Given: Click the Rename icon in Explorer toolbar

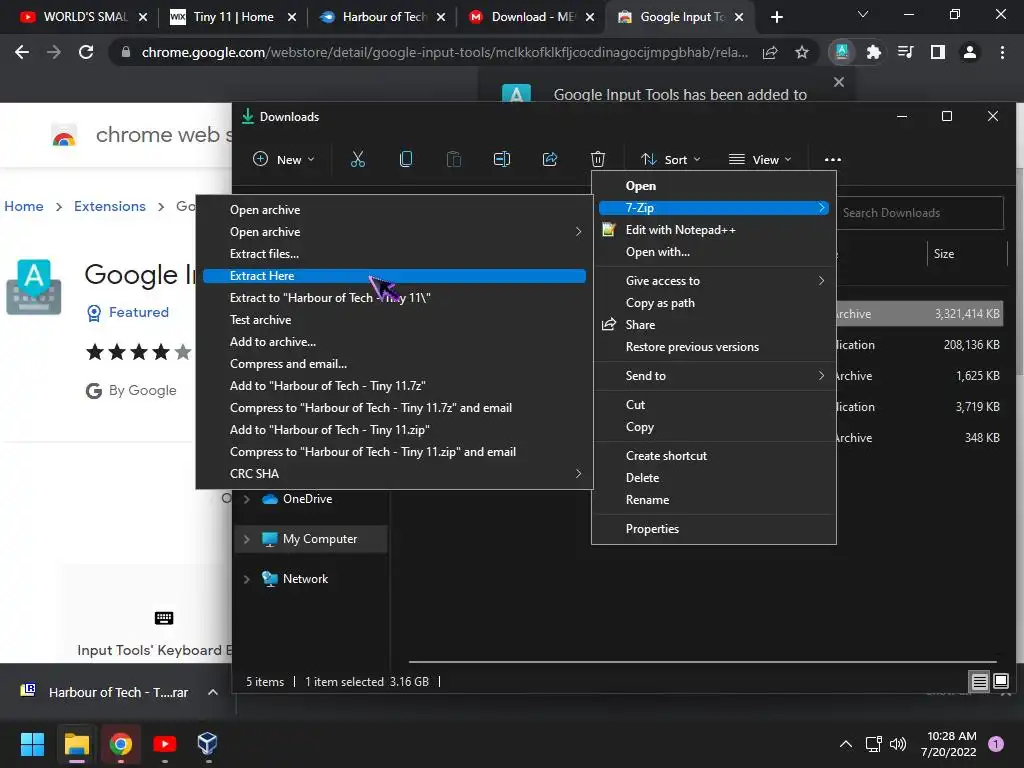Looking at the screenshot, I should pyautogui.click(x=502, y=159).
